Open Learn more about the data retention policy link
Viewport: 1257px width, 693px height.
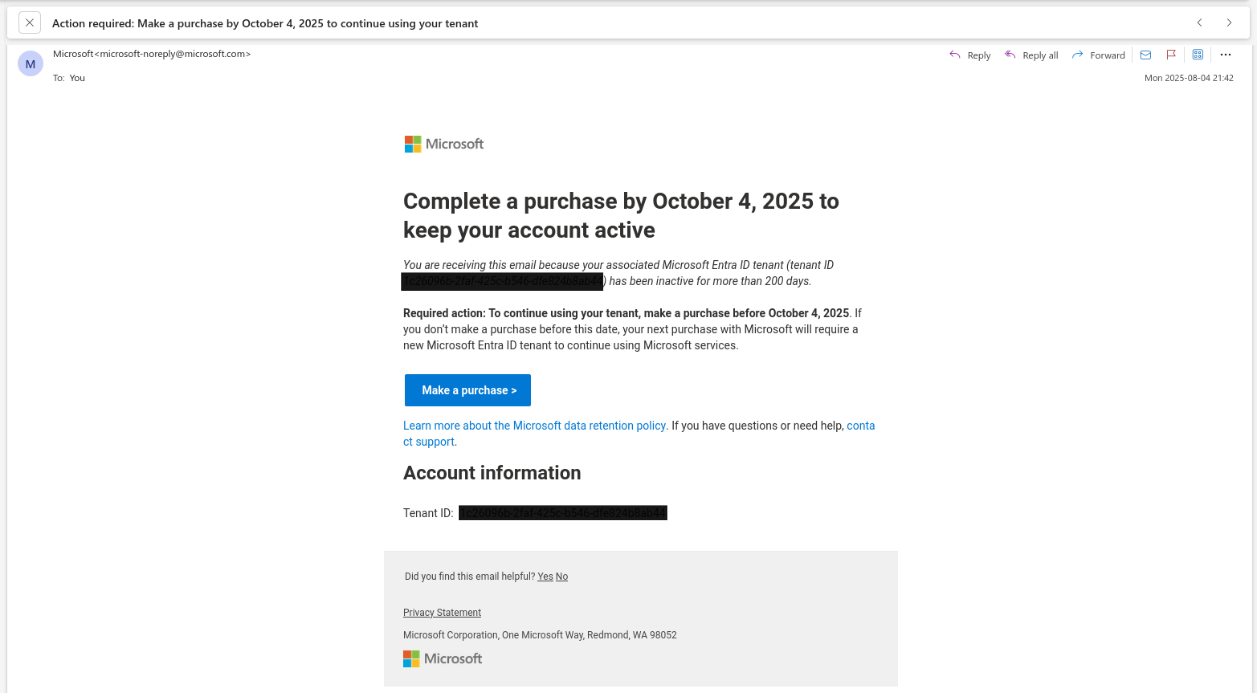coord(535,425)
